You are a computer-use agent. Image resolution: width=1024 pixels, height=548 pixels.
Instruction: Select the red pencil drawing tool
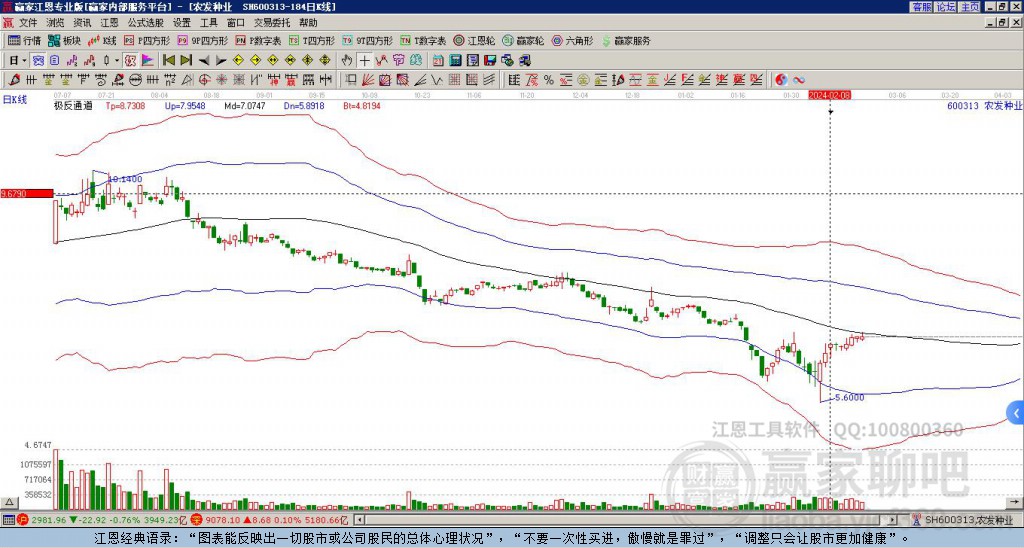[x=14, y=80]
